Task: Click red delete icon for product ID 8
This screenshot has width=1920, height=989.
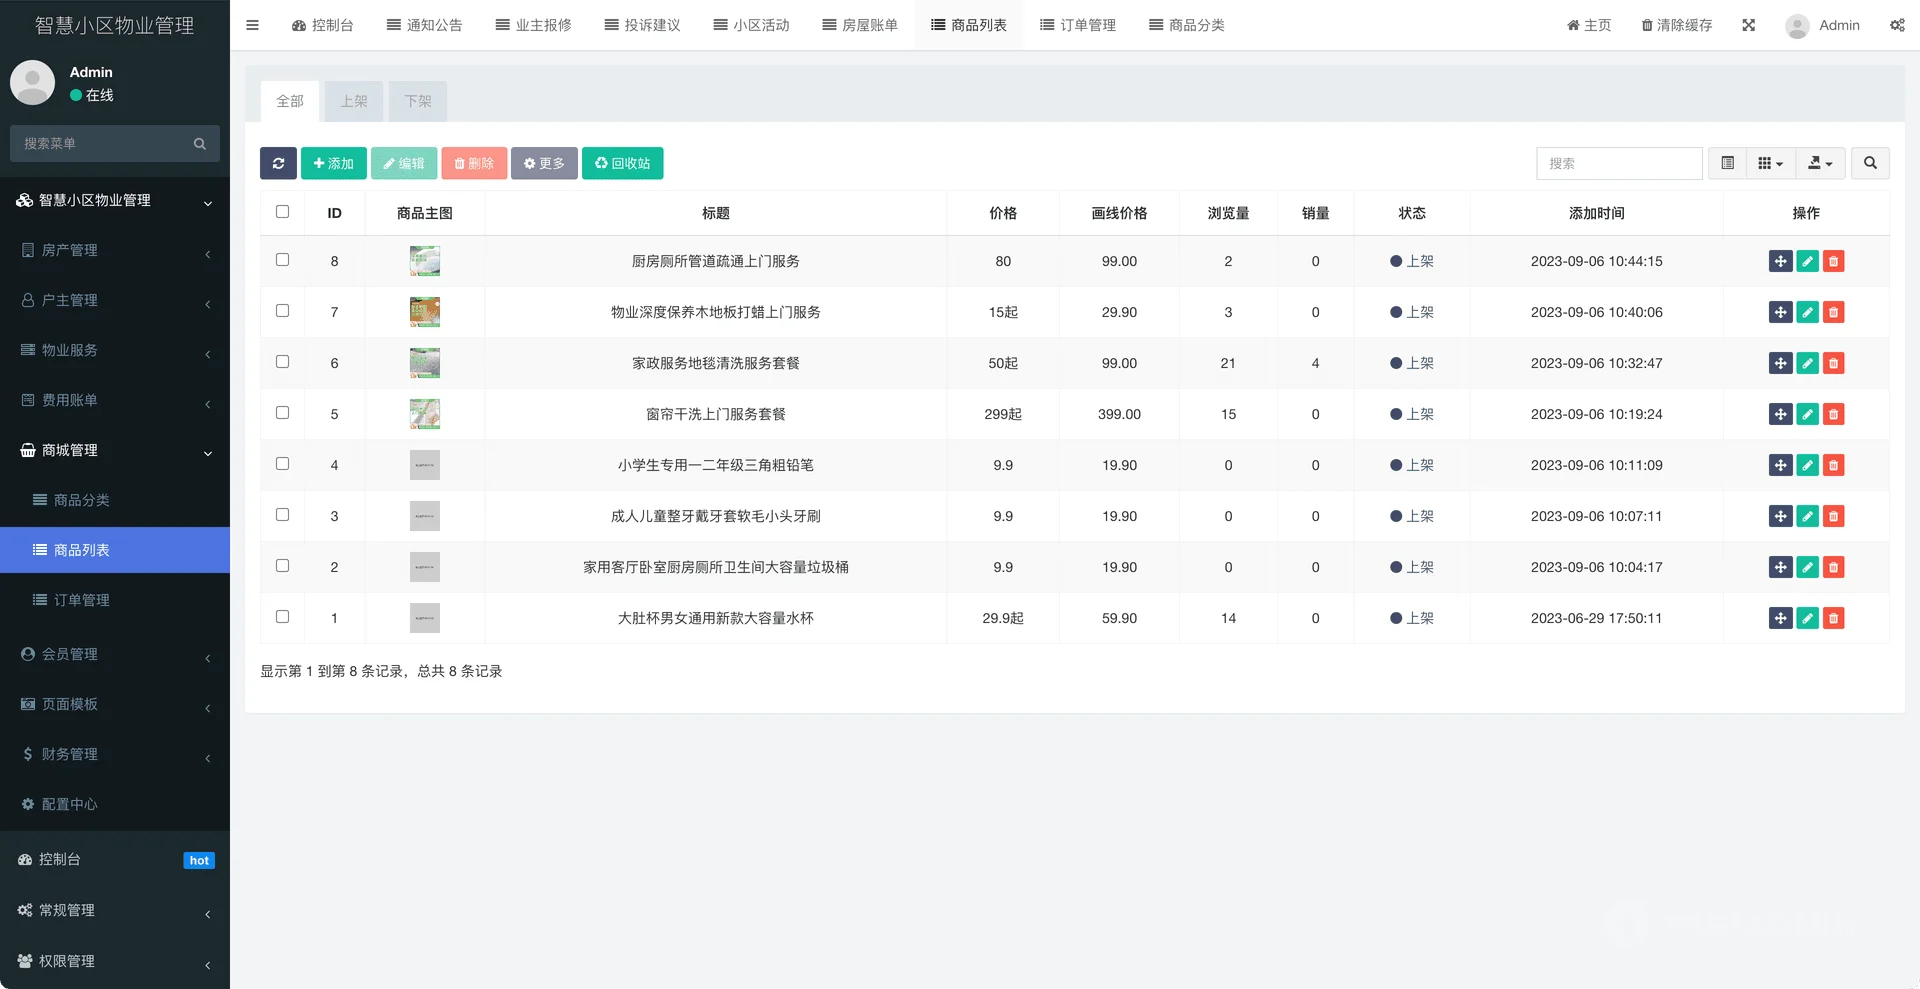Action: tap(1833, 262)
